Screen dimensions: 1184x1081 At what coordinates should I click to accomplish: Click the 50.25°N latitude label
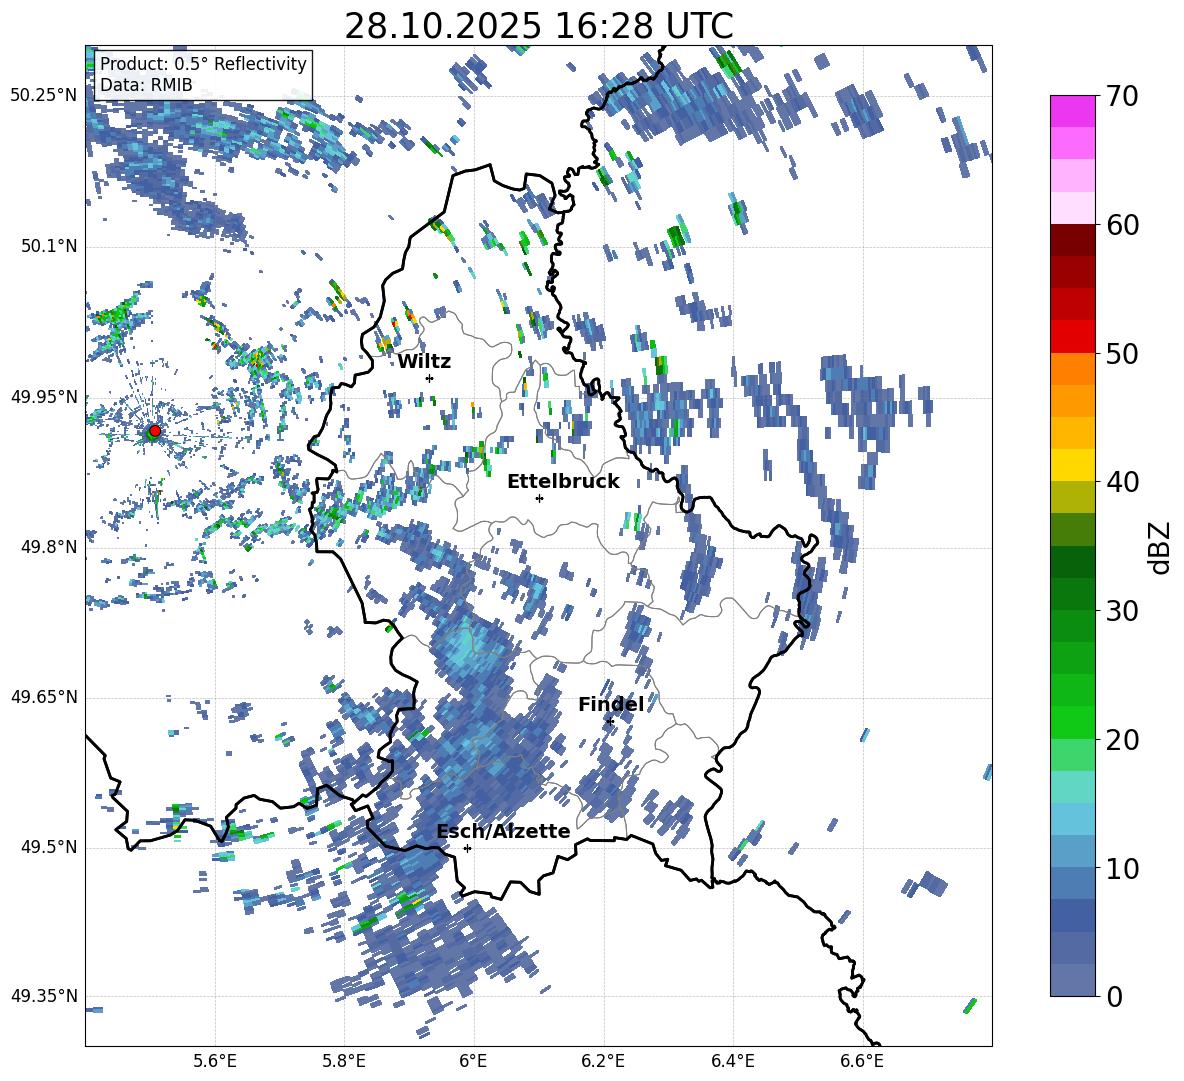[44, 96]
